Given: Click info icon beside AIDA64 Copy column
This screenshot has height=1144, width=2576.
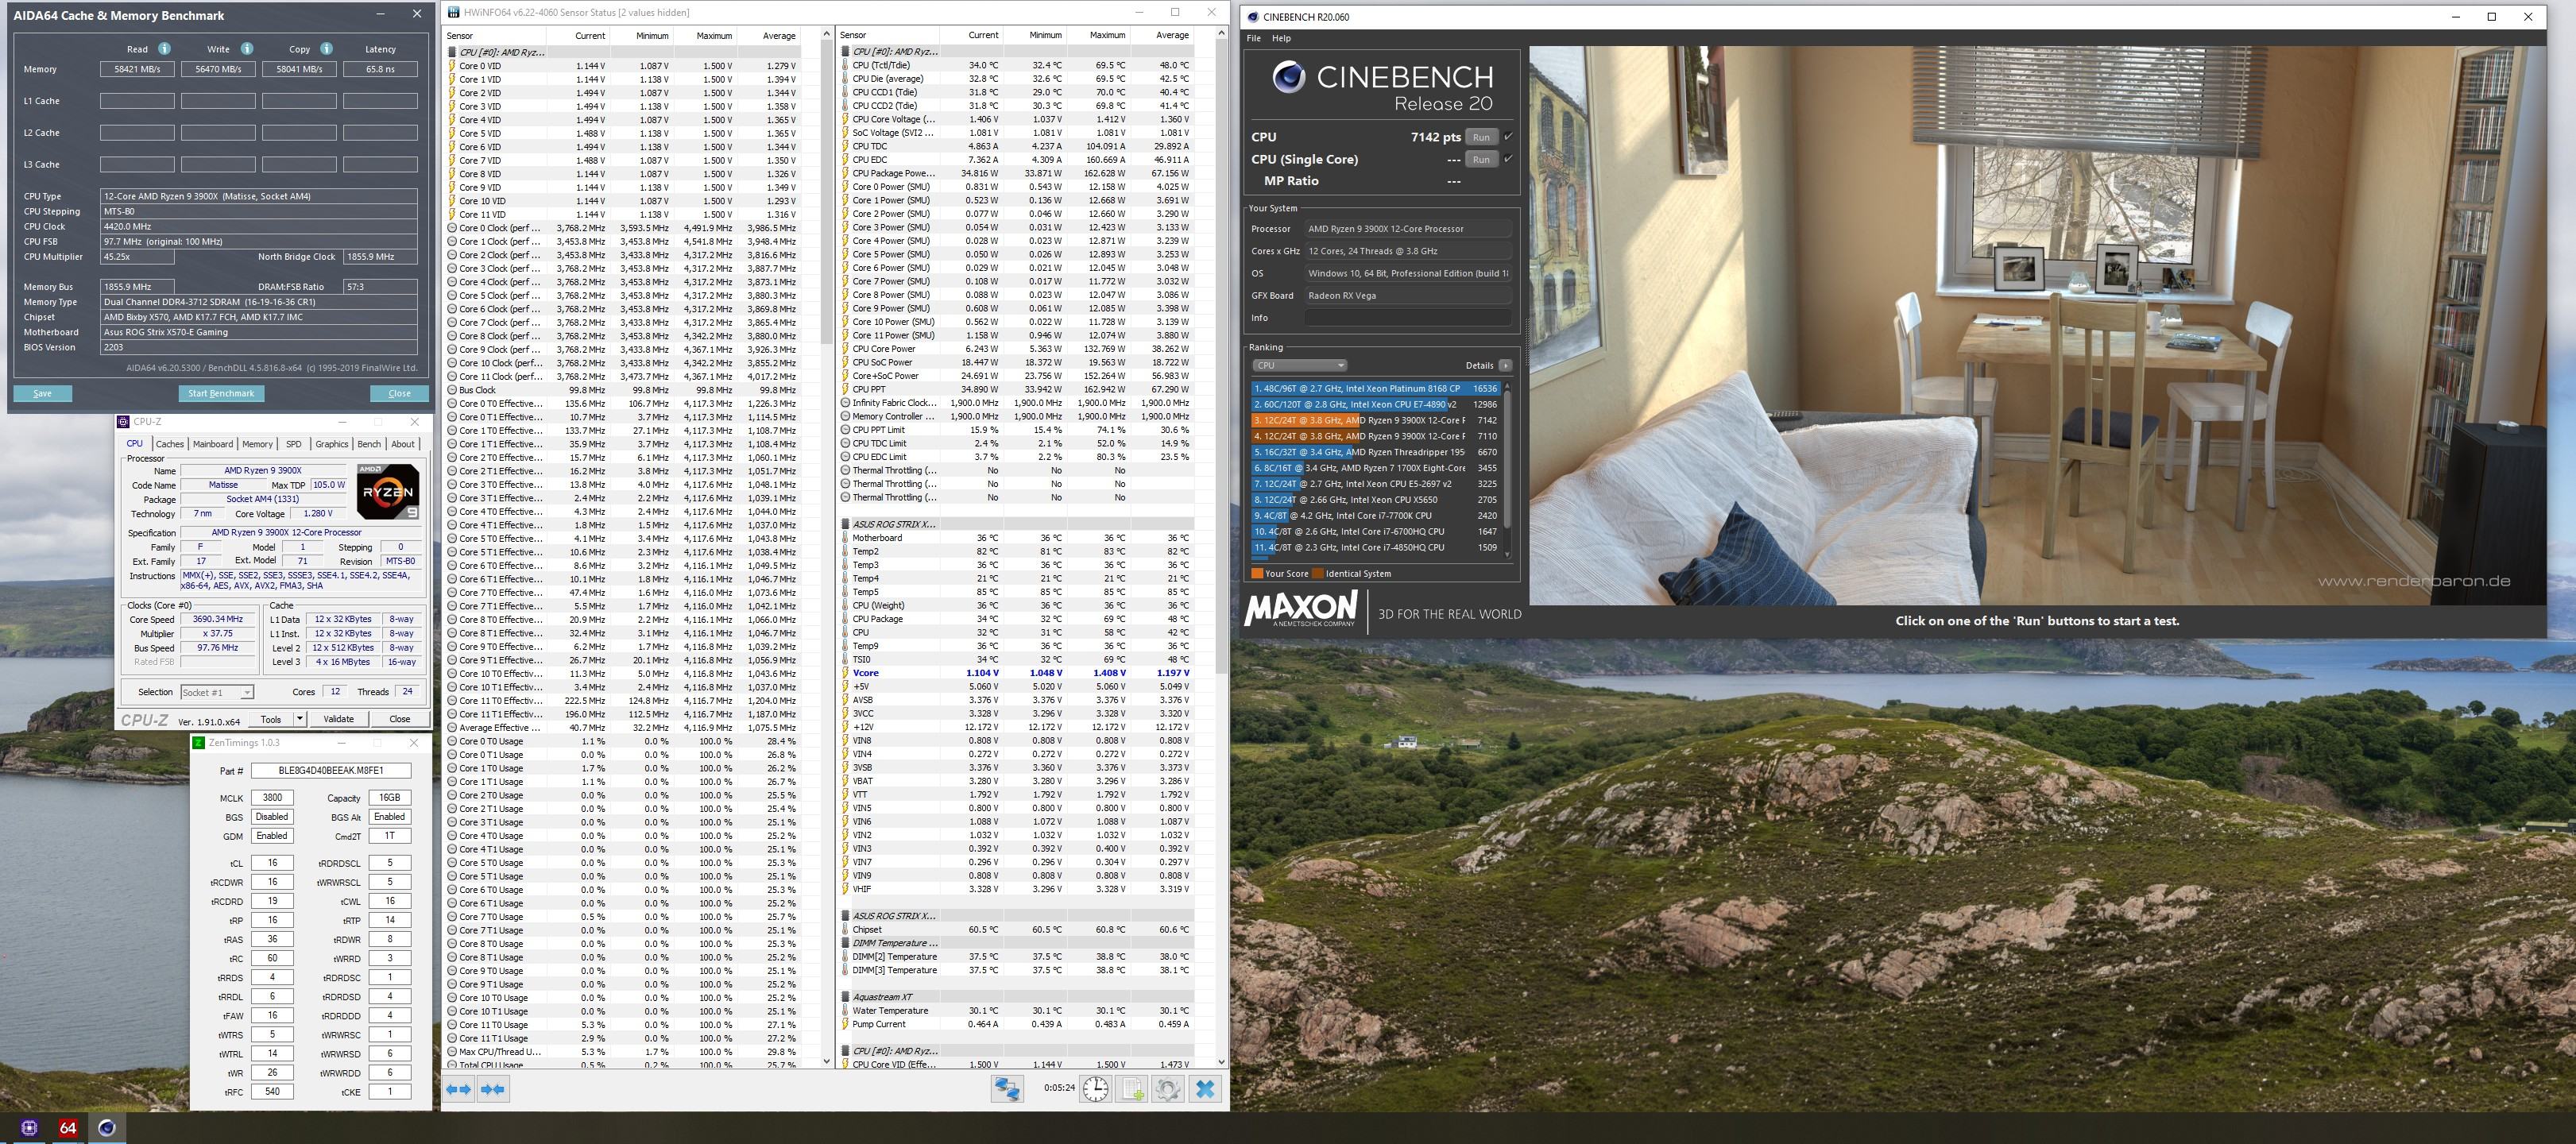Looking at the screenshot, I should (326, 49).
